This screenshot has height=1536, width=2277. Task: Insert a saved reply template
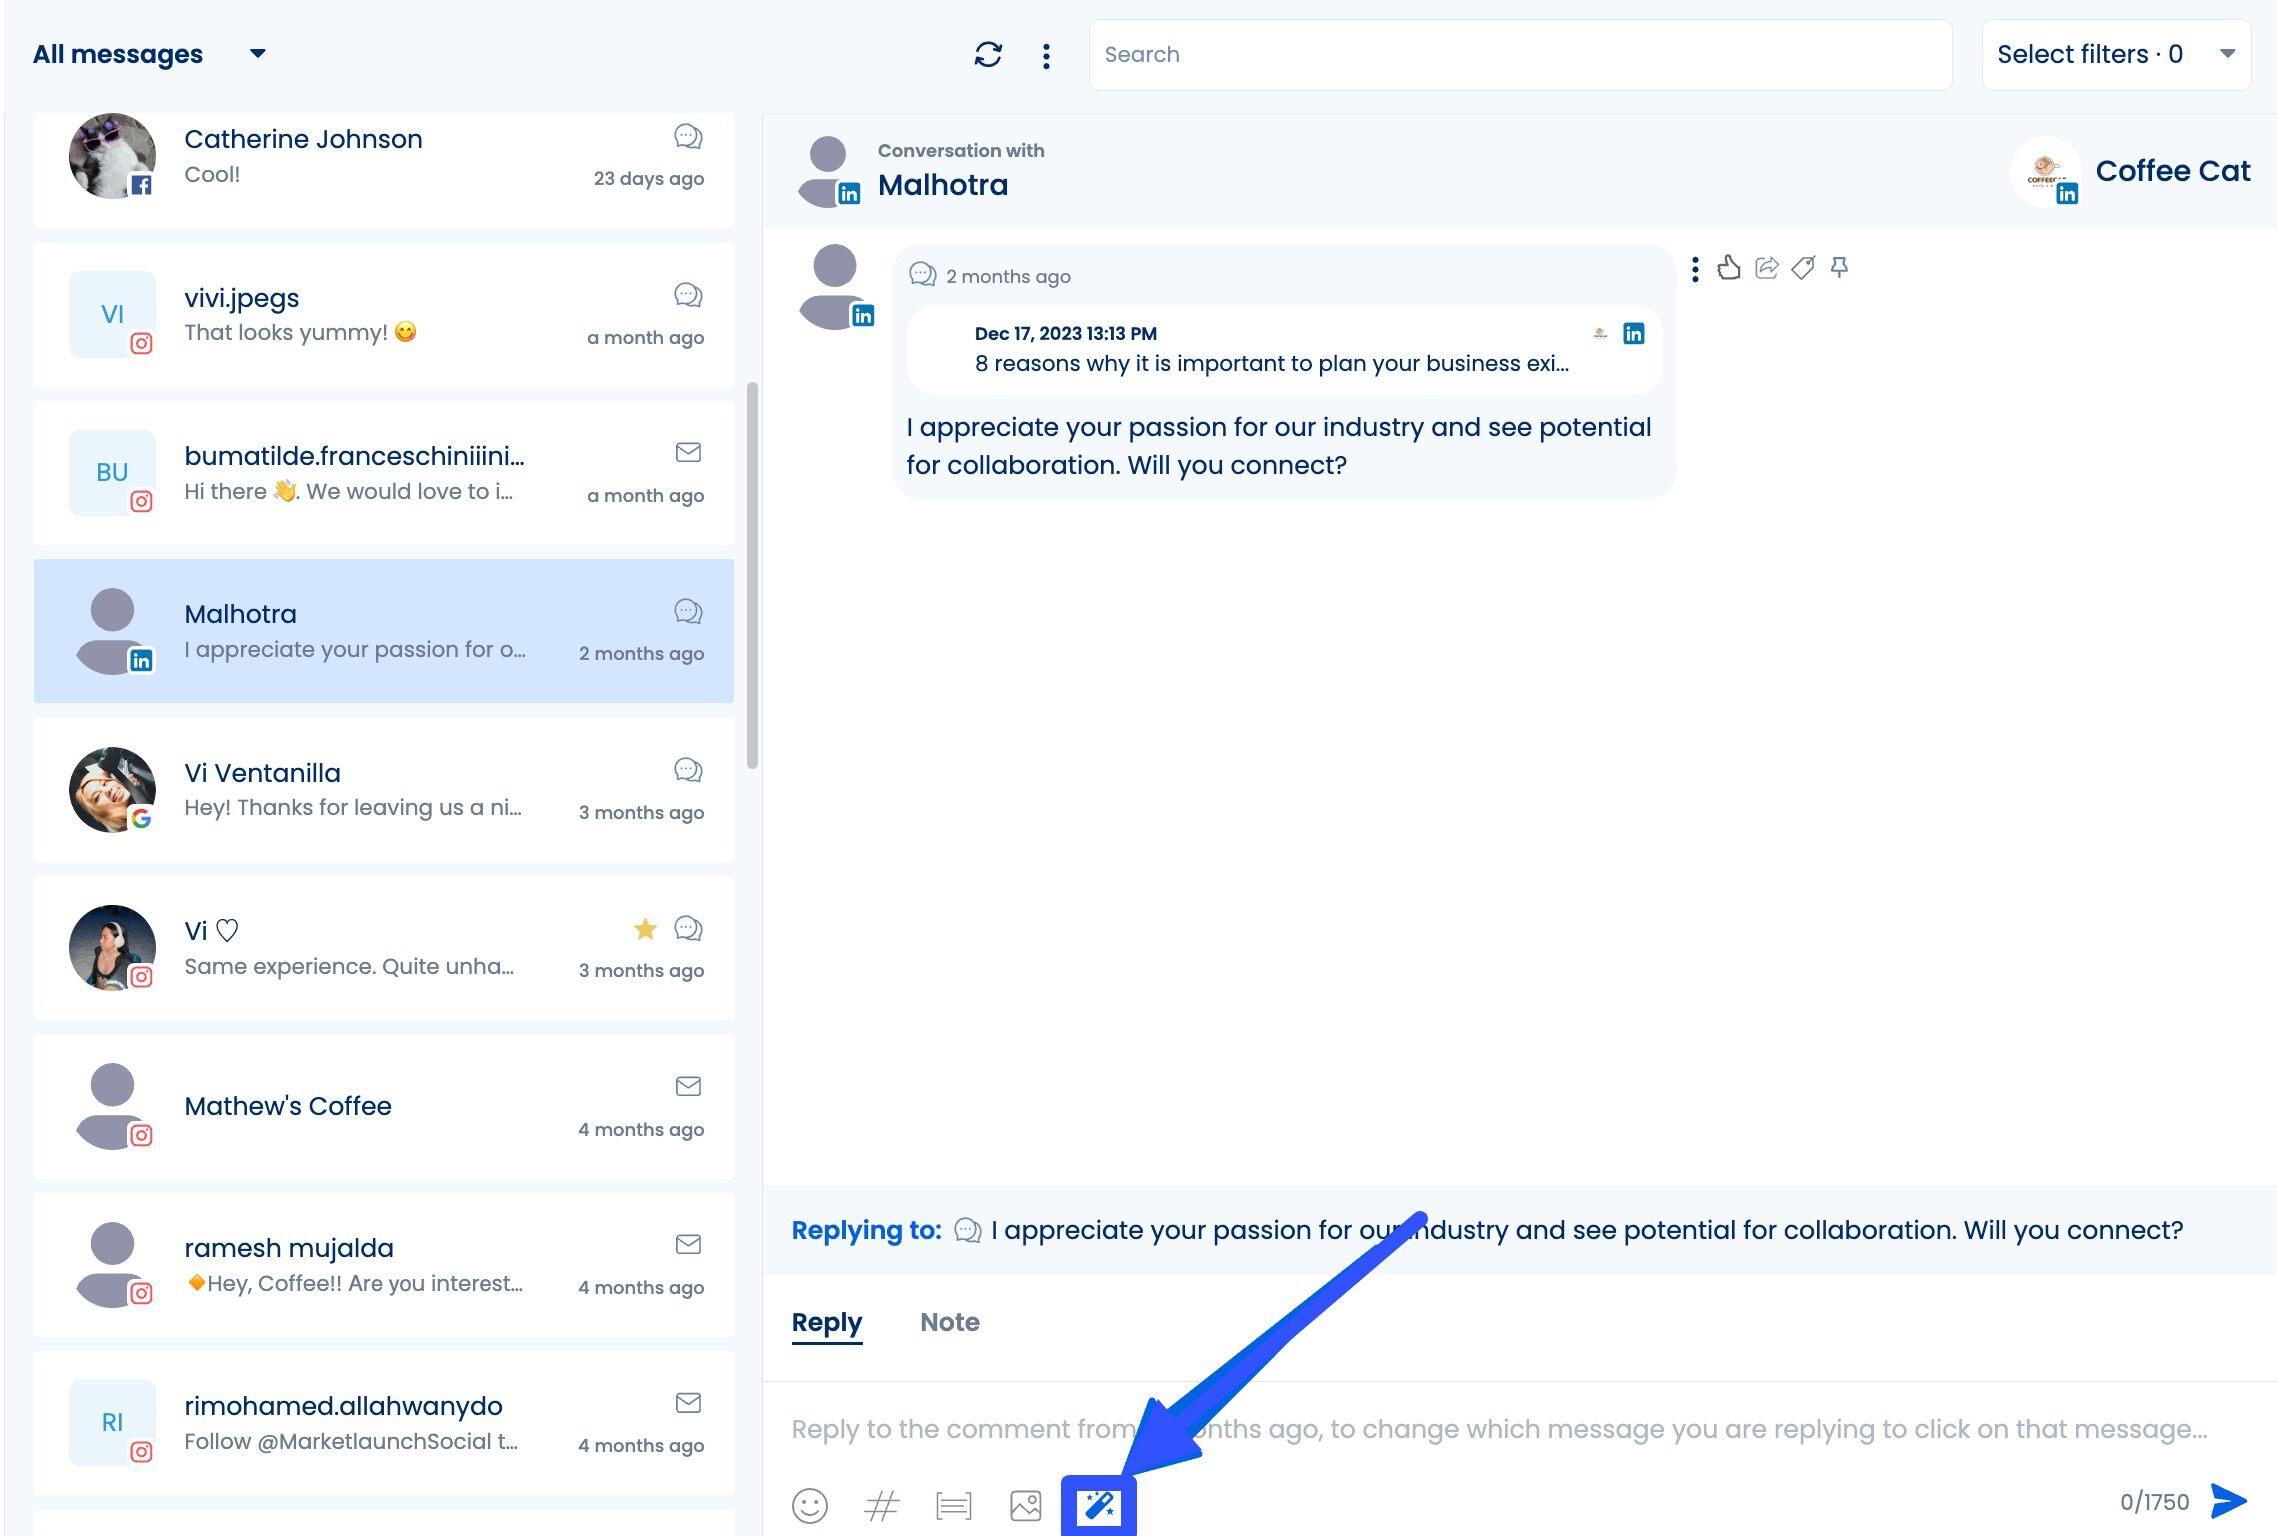click(954, 1504)
